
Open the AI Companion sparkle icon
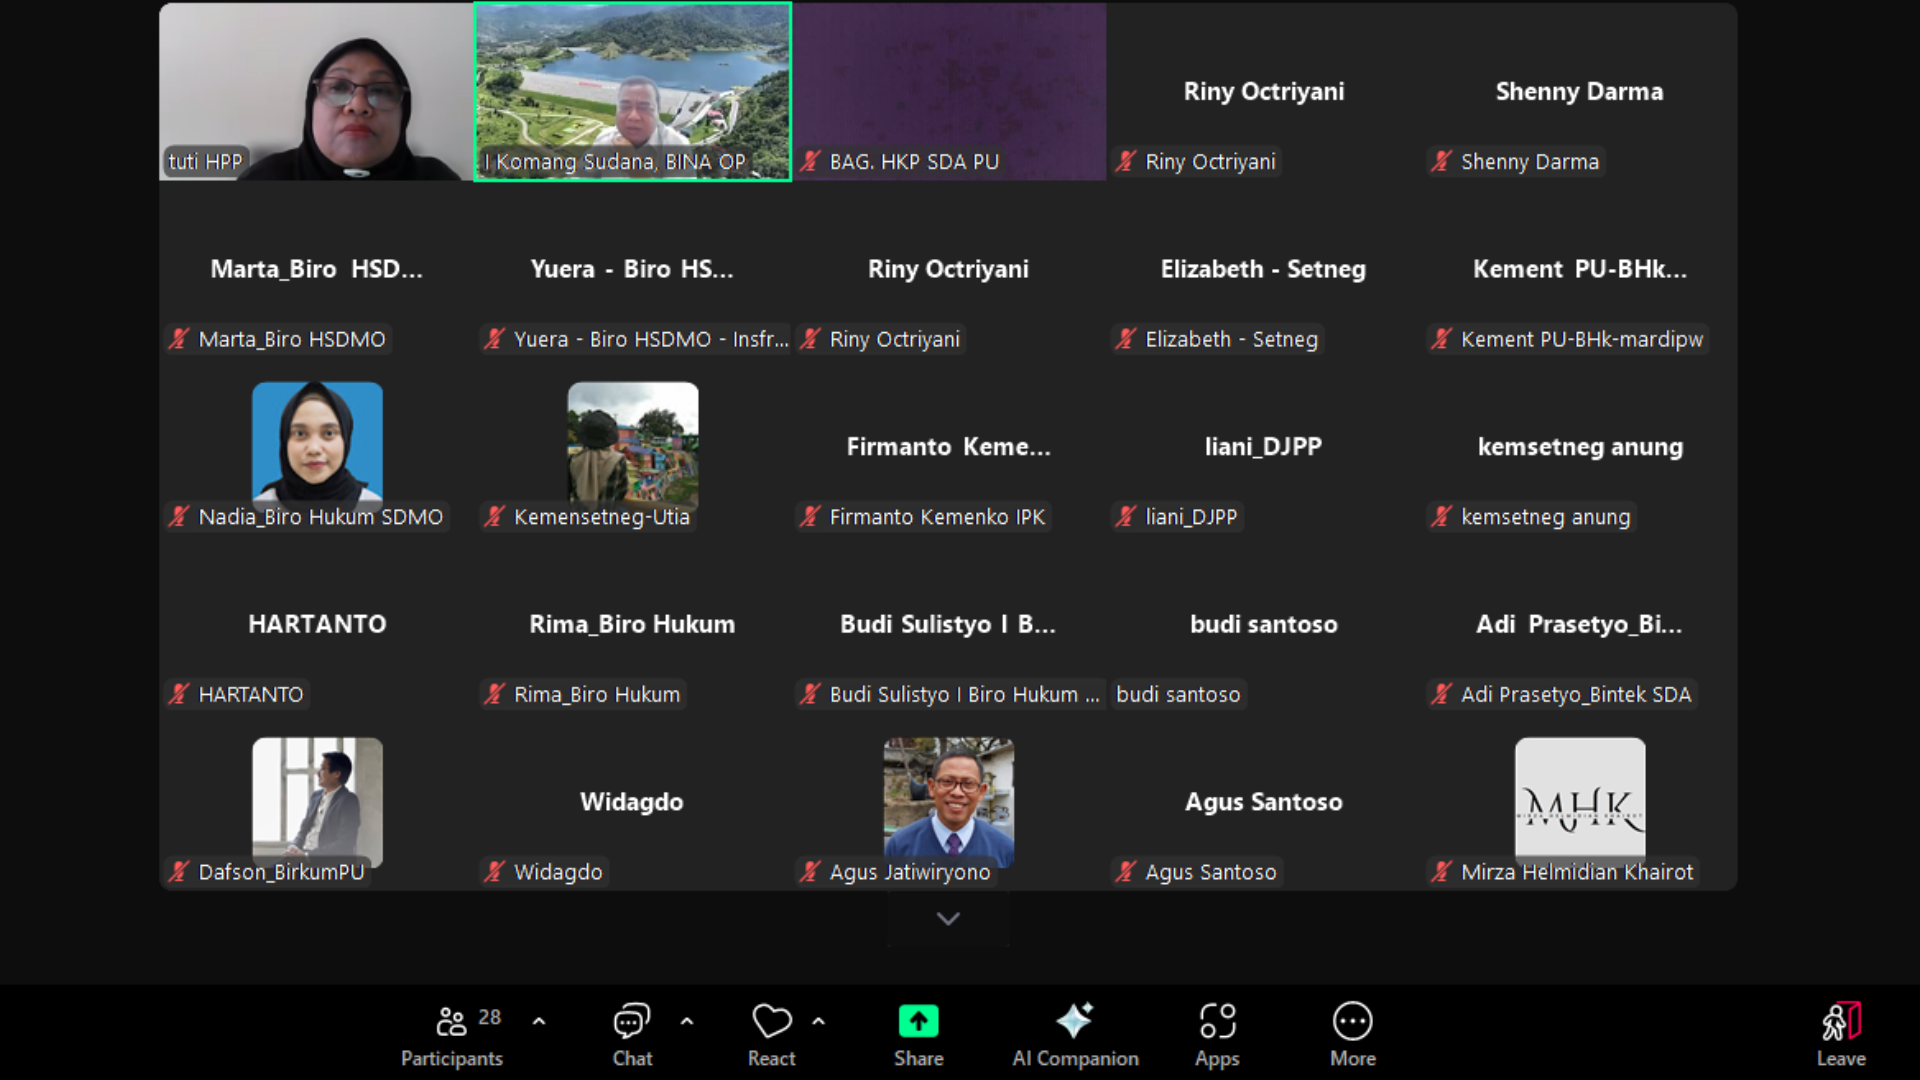1075,1022
